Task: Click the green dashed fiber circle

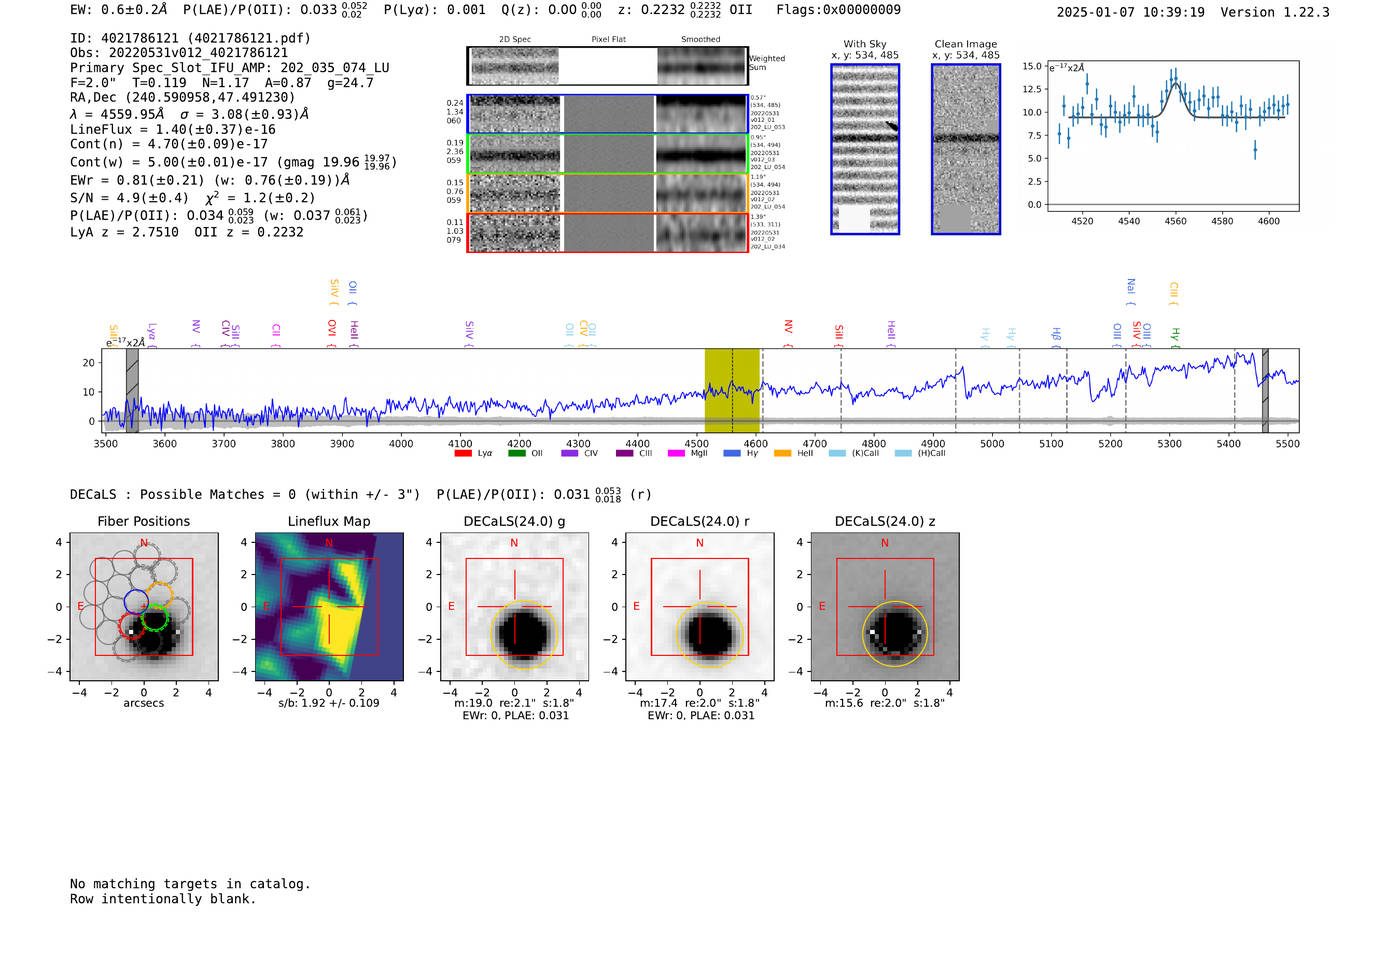Action: 154,618
